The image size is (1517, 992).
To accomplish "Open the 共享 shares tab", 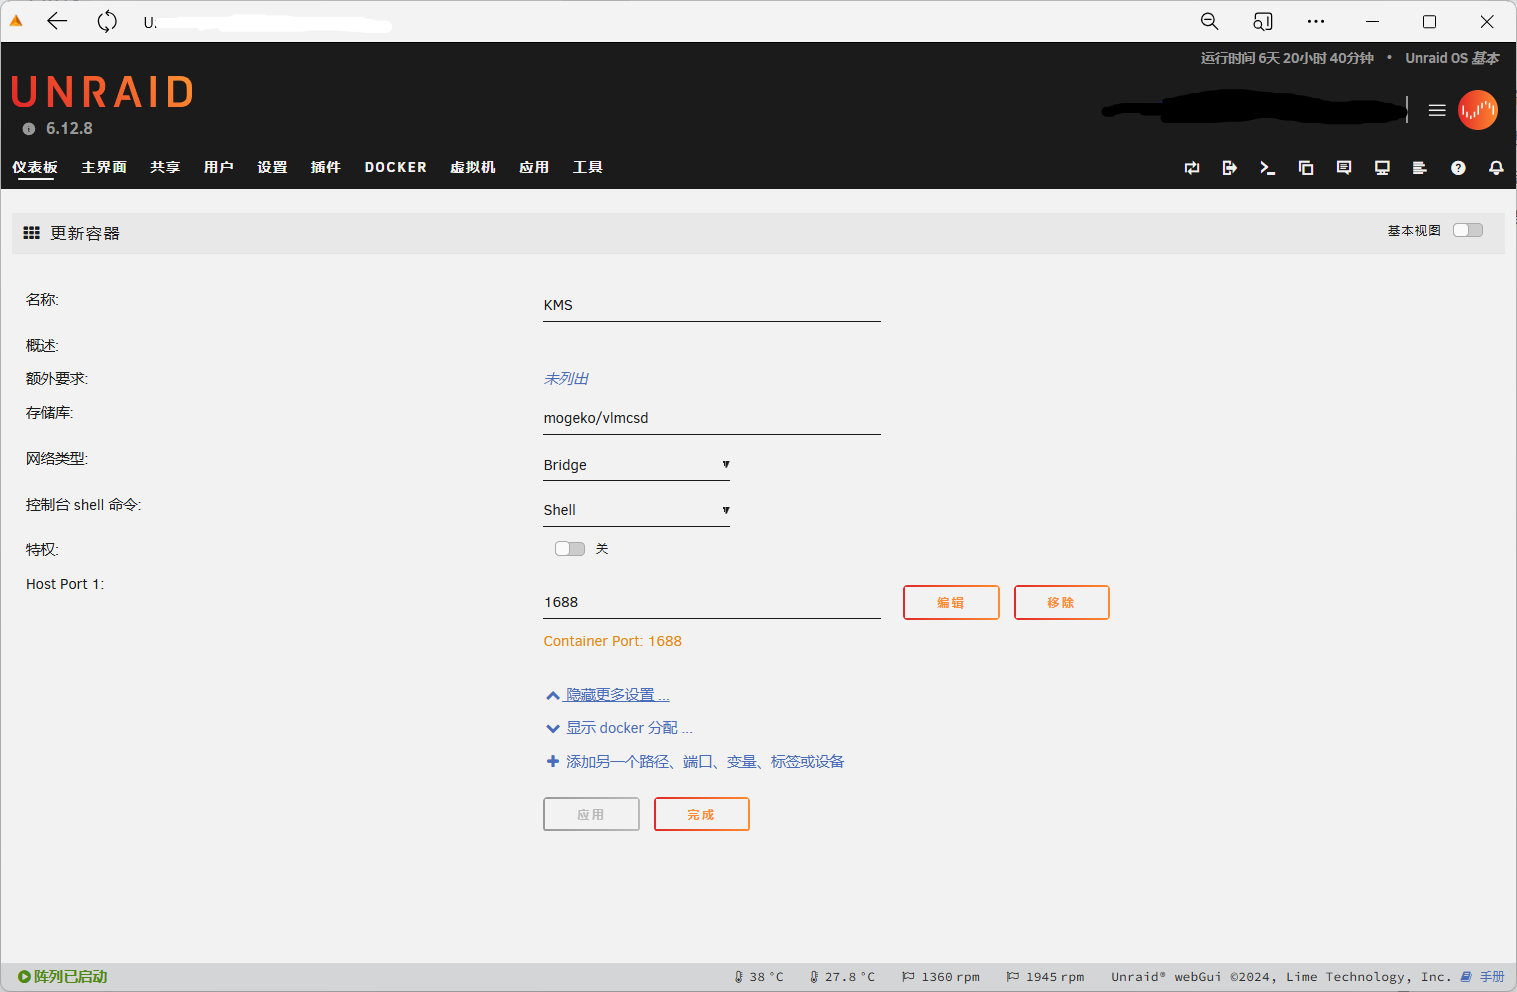I will [165, 167].
